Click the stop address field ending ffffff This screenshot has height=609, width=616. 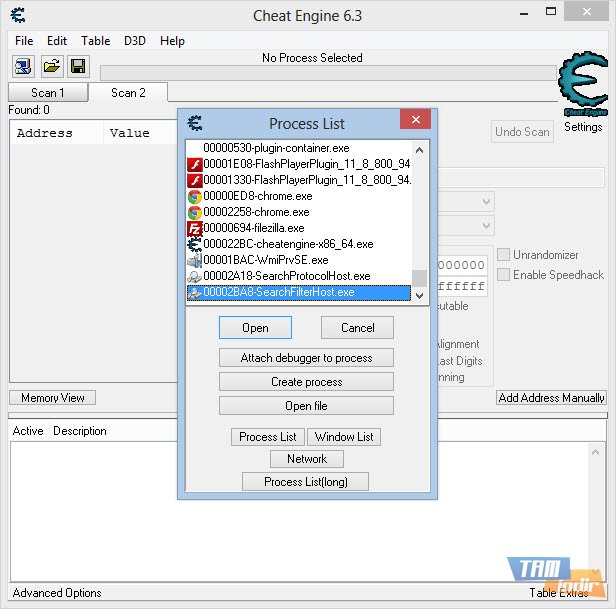462,286
